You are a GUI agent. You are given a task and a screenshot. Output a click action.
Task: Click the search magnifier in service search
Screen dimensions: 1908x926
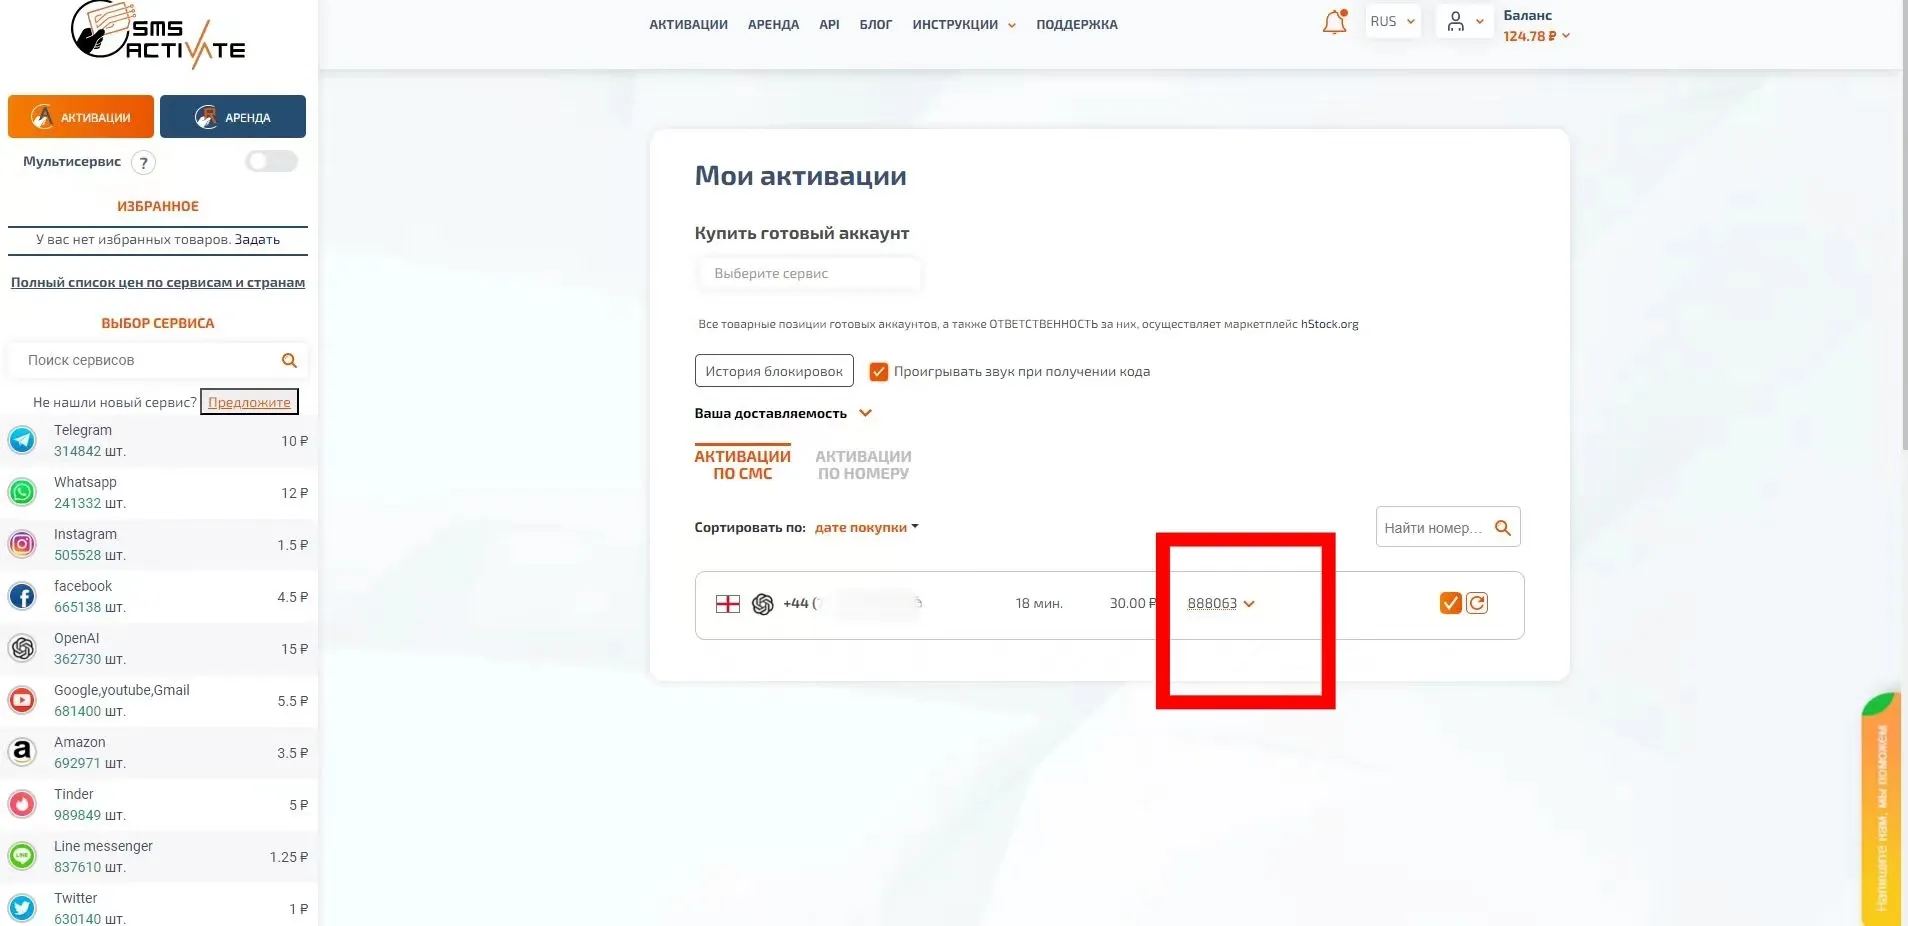(x=289, y=360)
